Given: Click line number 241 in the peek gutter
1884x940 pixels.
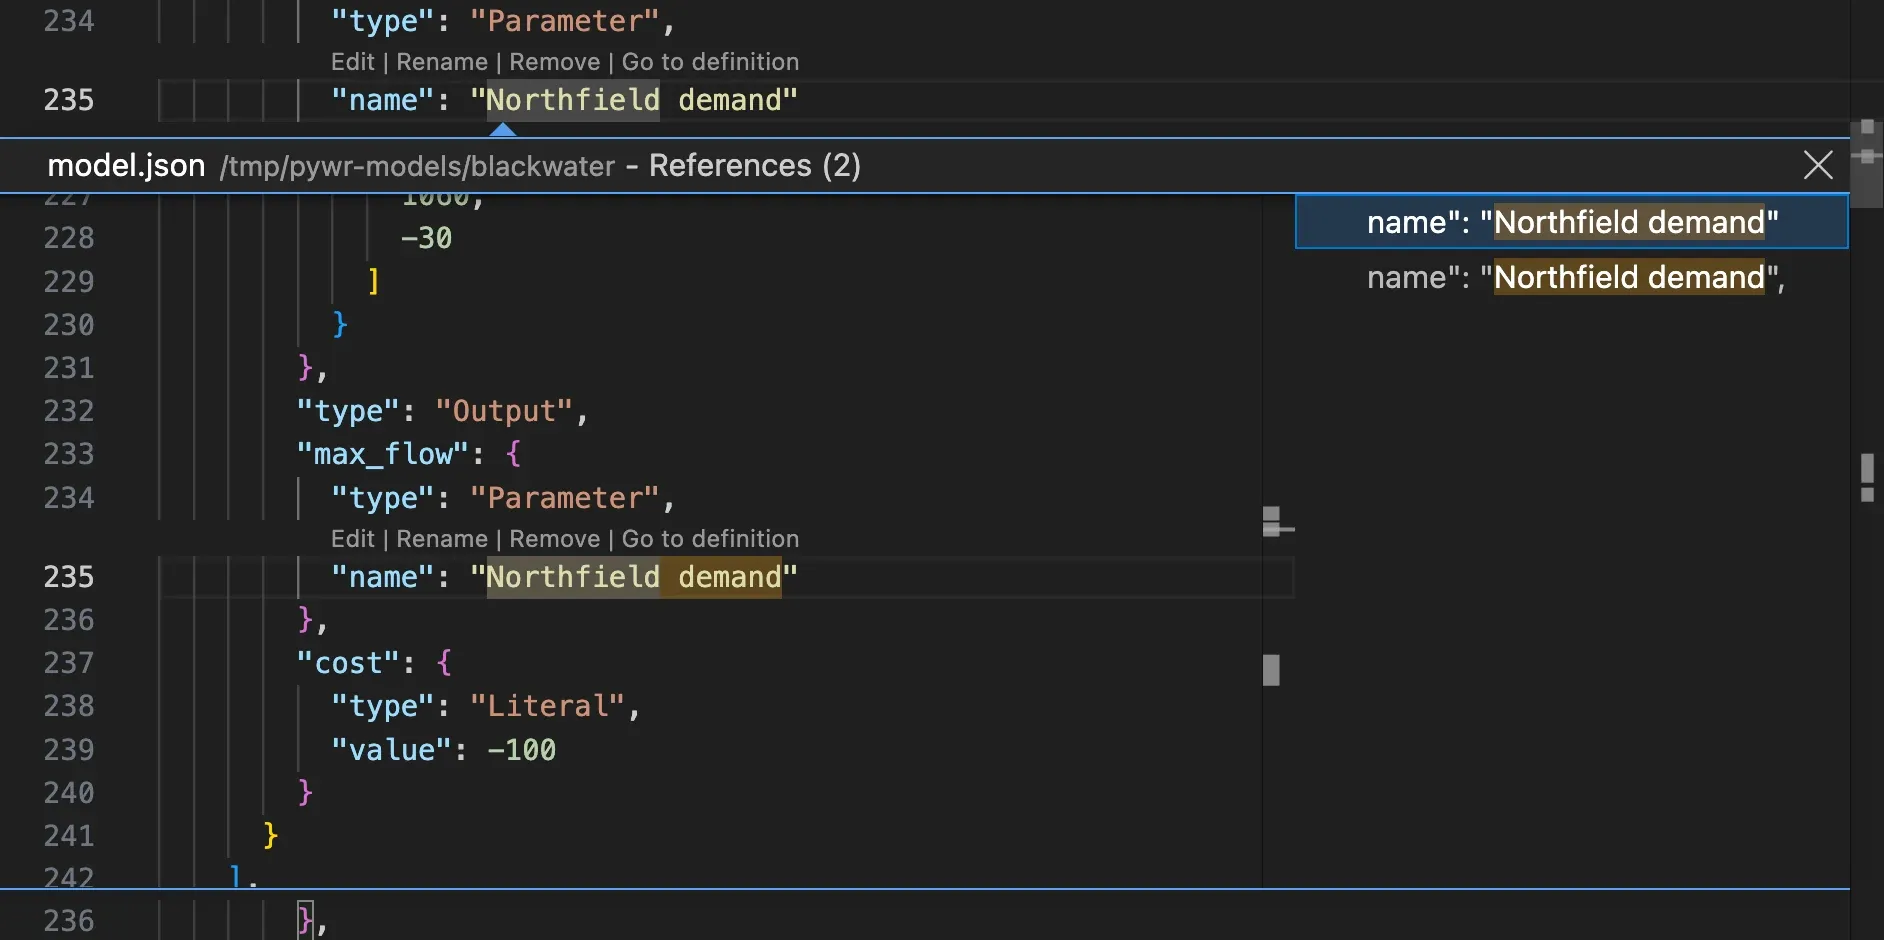Looking at the screenshot, I should 69,836.
